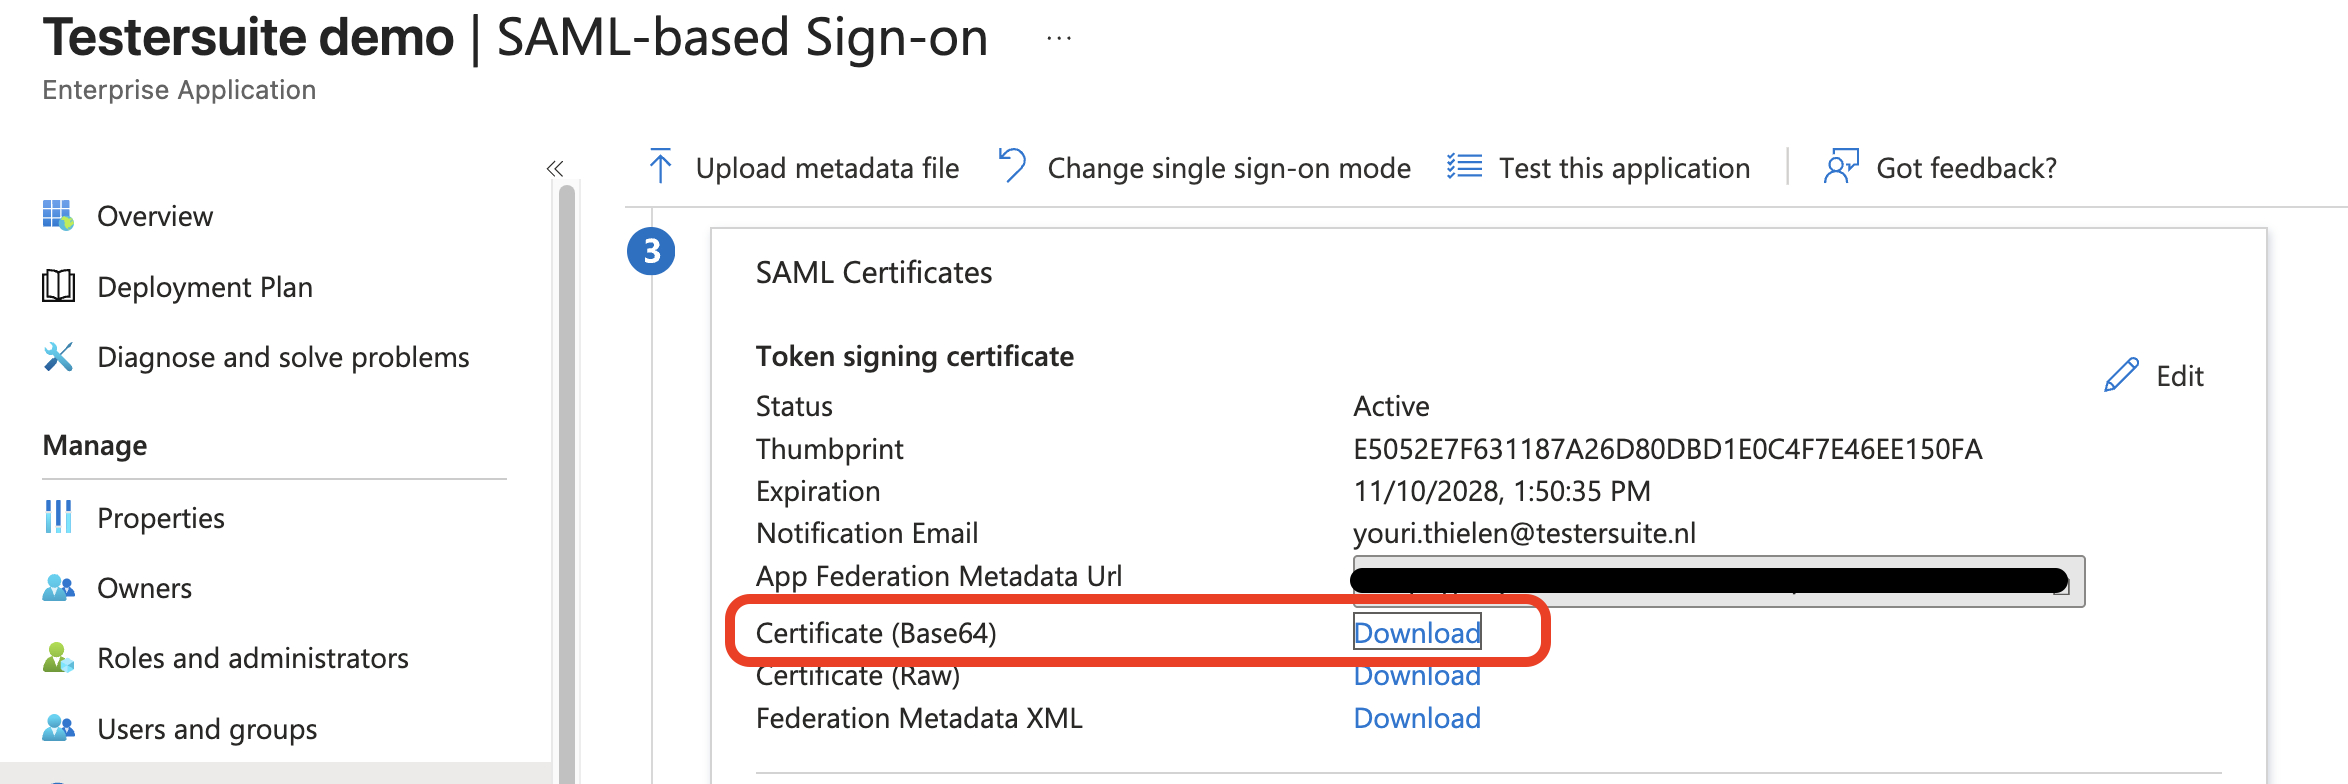The width and height of the screenshot is (2348, 784).
Task: Open the Got feedback? option
Action: (1940, 168)
